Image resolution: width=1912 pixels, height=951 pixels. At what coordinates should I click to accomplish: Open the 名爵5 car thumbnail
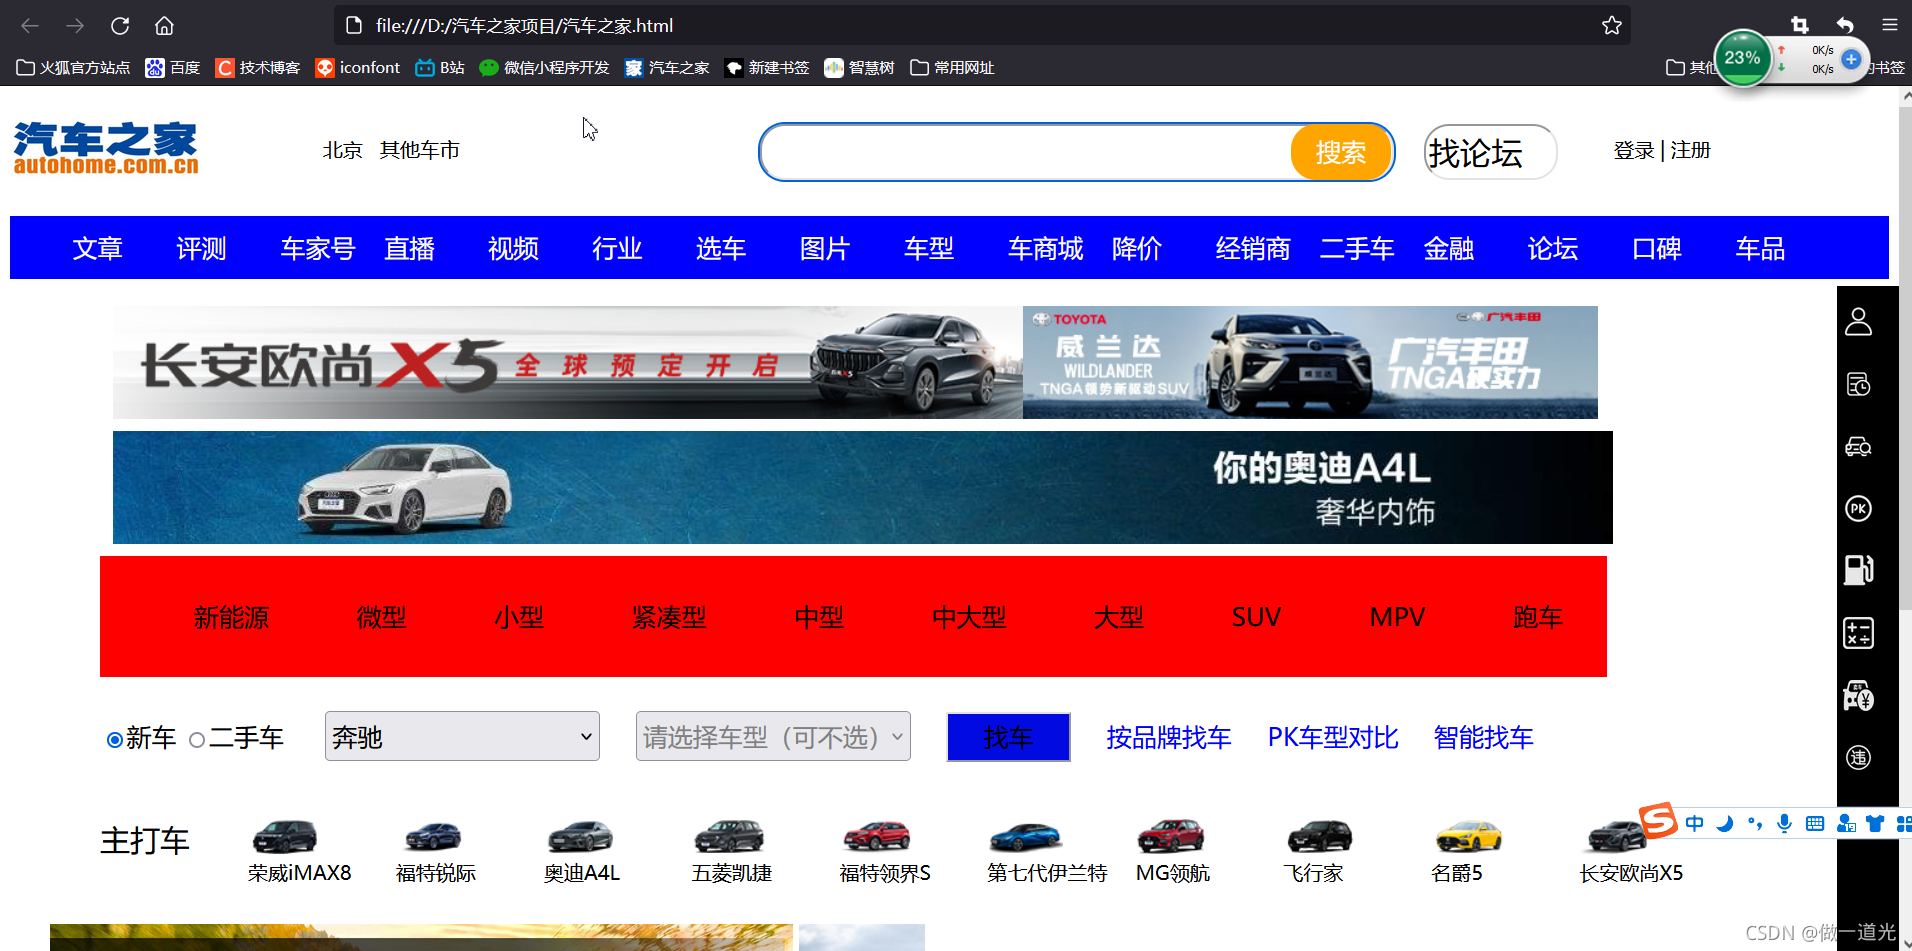coord(1469,836)
